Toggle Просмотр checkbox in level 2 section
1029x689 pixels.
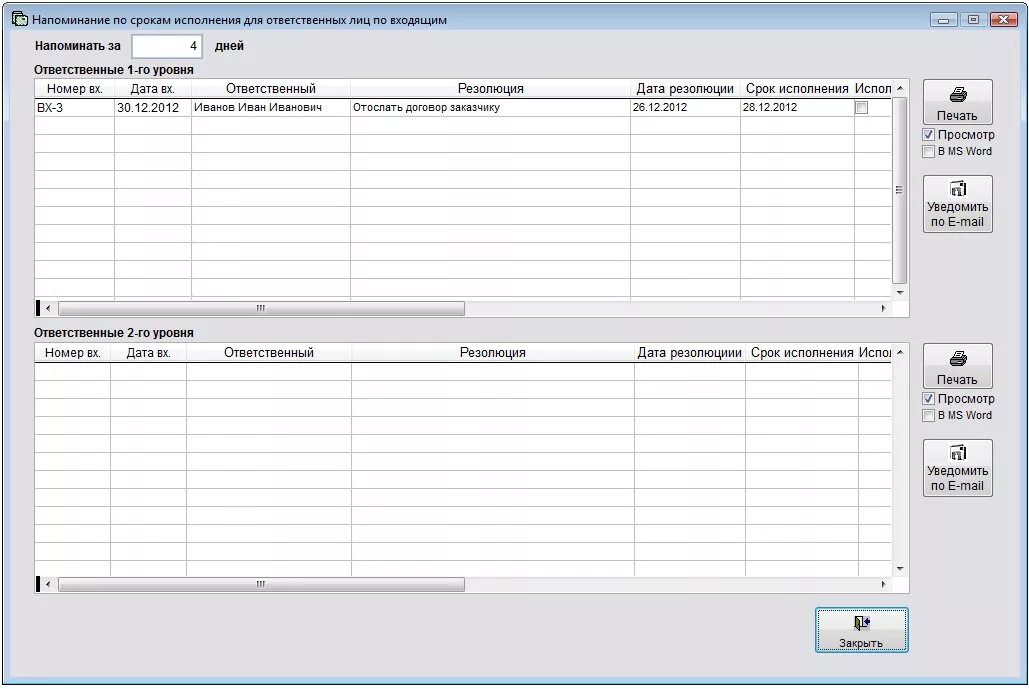point(928,398)
